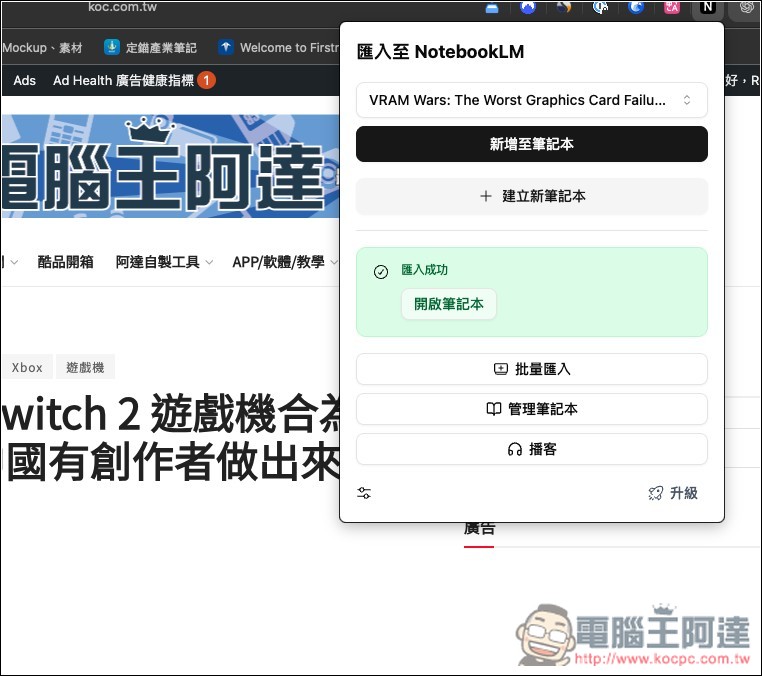Expand the 阿達自製工具 menu chevron
The width and height of the screenshot is (762, 676).
209,262
